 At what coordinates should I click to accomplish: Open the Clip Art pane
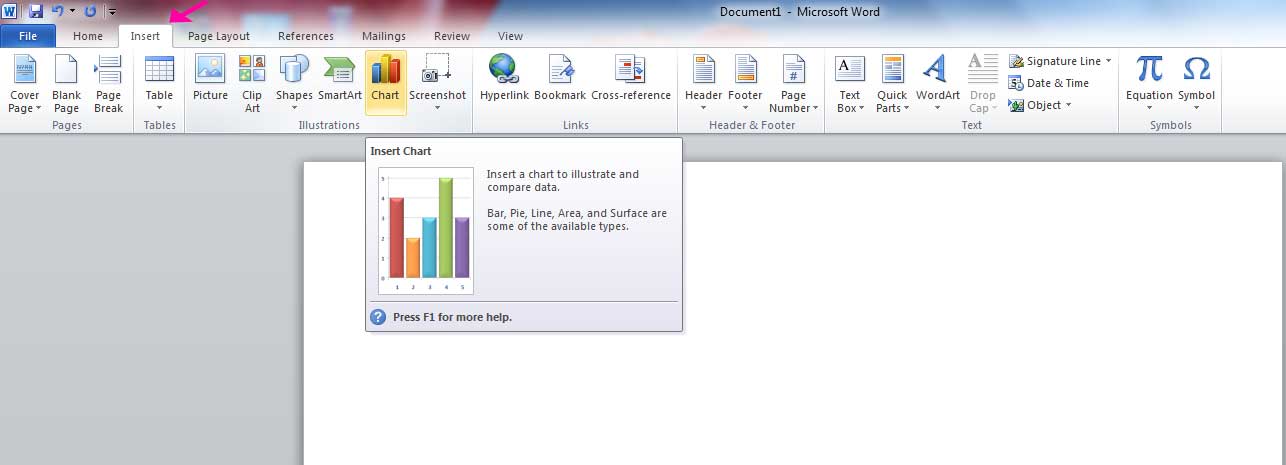click(252, 84)
